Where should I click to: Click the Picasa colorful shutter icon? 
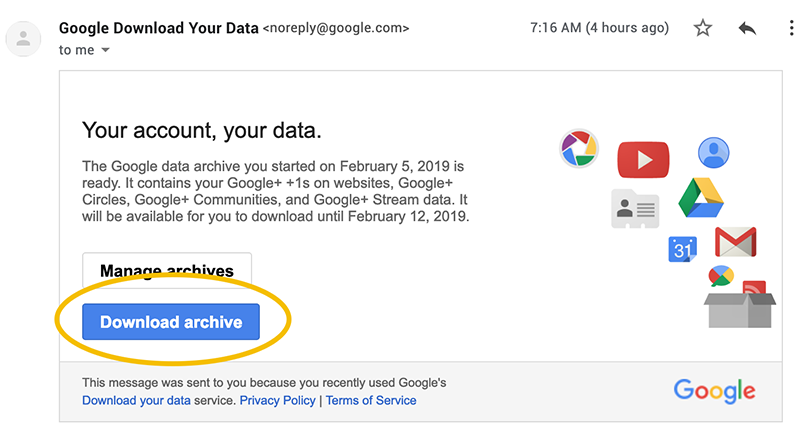click(579, 149)
